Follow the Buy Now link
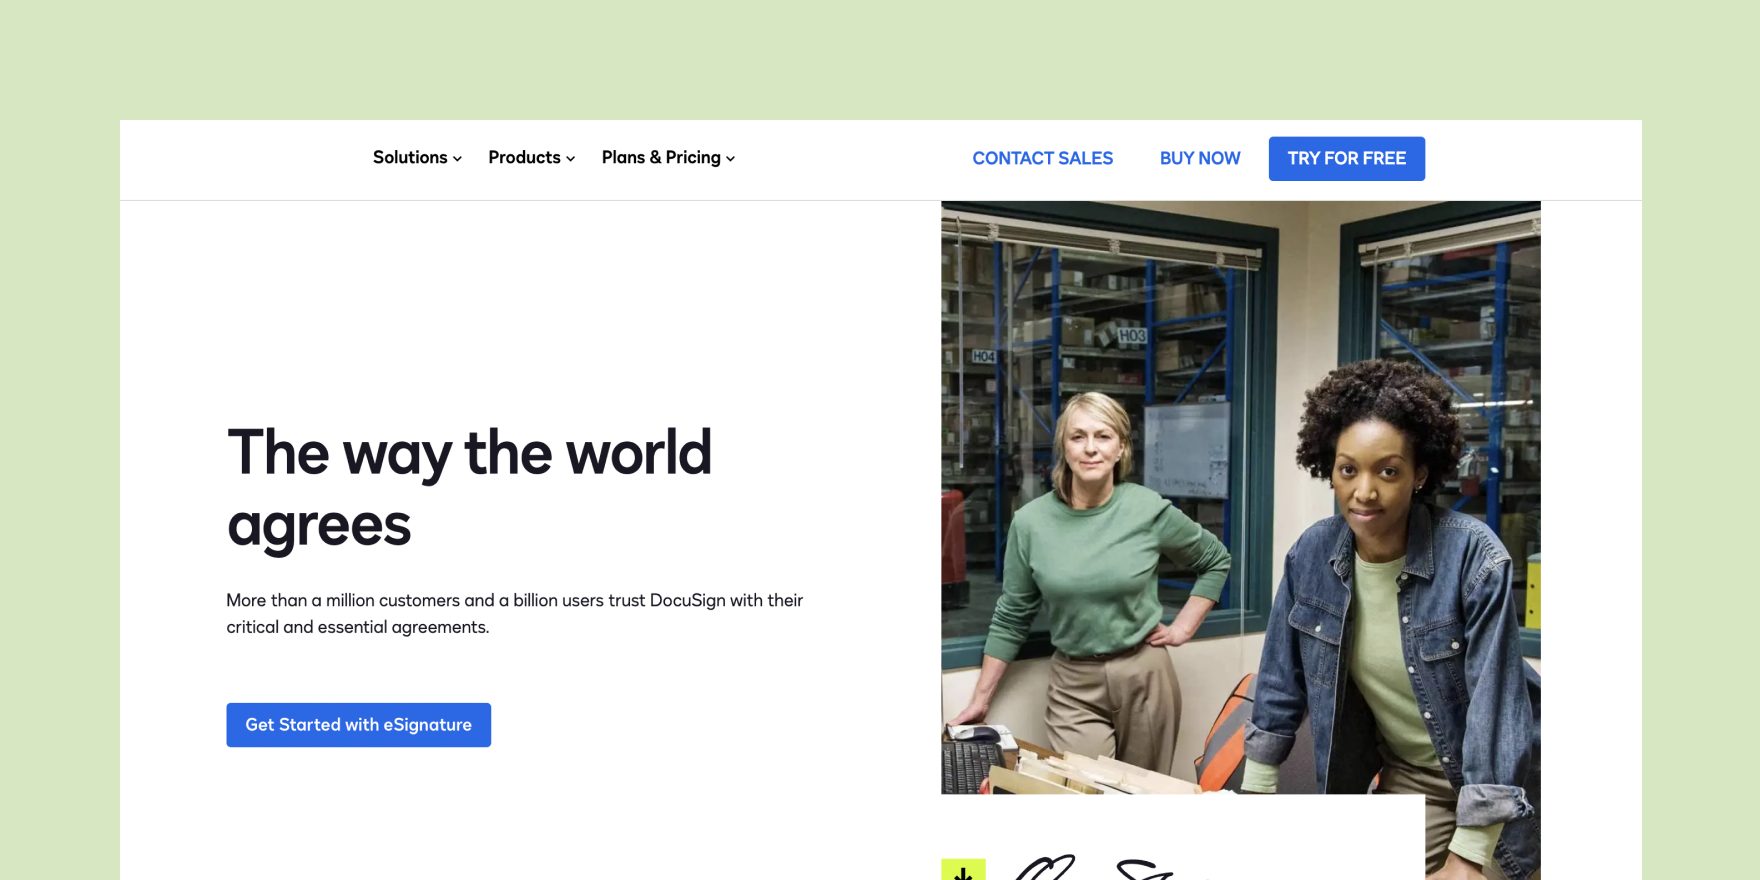 (1199, 158)
